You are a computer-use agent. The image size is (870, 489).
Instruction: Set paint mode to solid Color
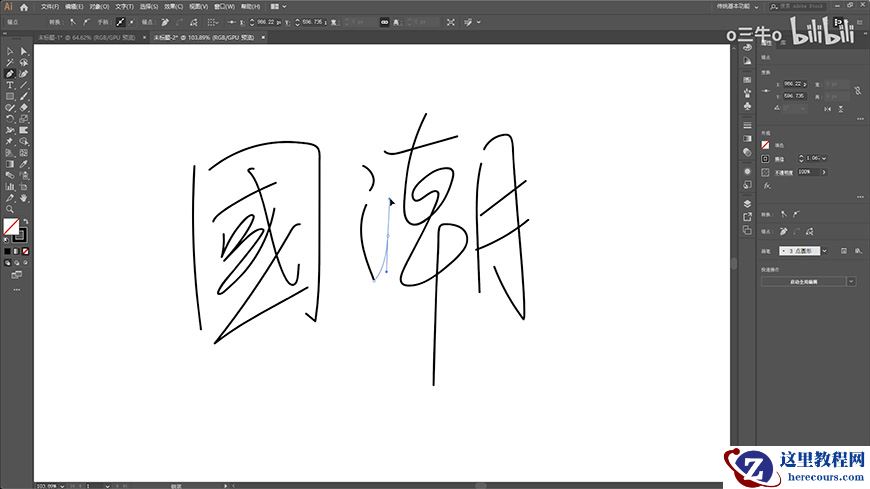(x=8, y=251)
